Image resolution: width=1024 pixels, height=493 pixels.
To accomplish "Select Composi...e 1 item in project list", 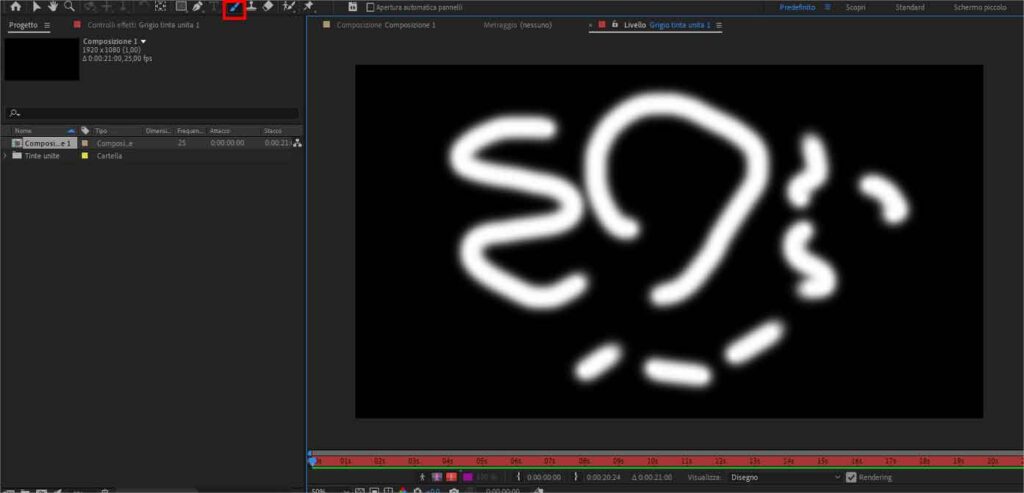I will point(49,143).
